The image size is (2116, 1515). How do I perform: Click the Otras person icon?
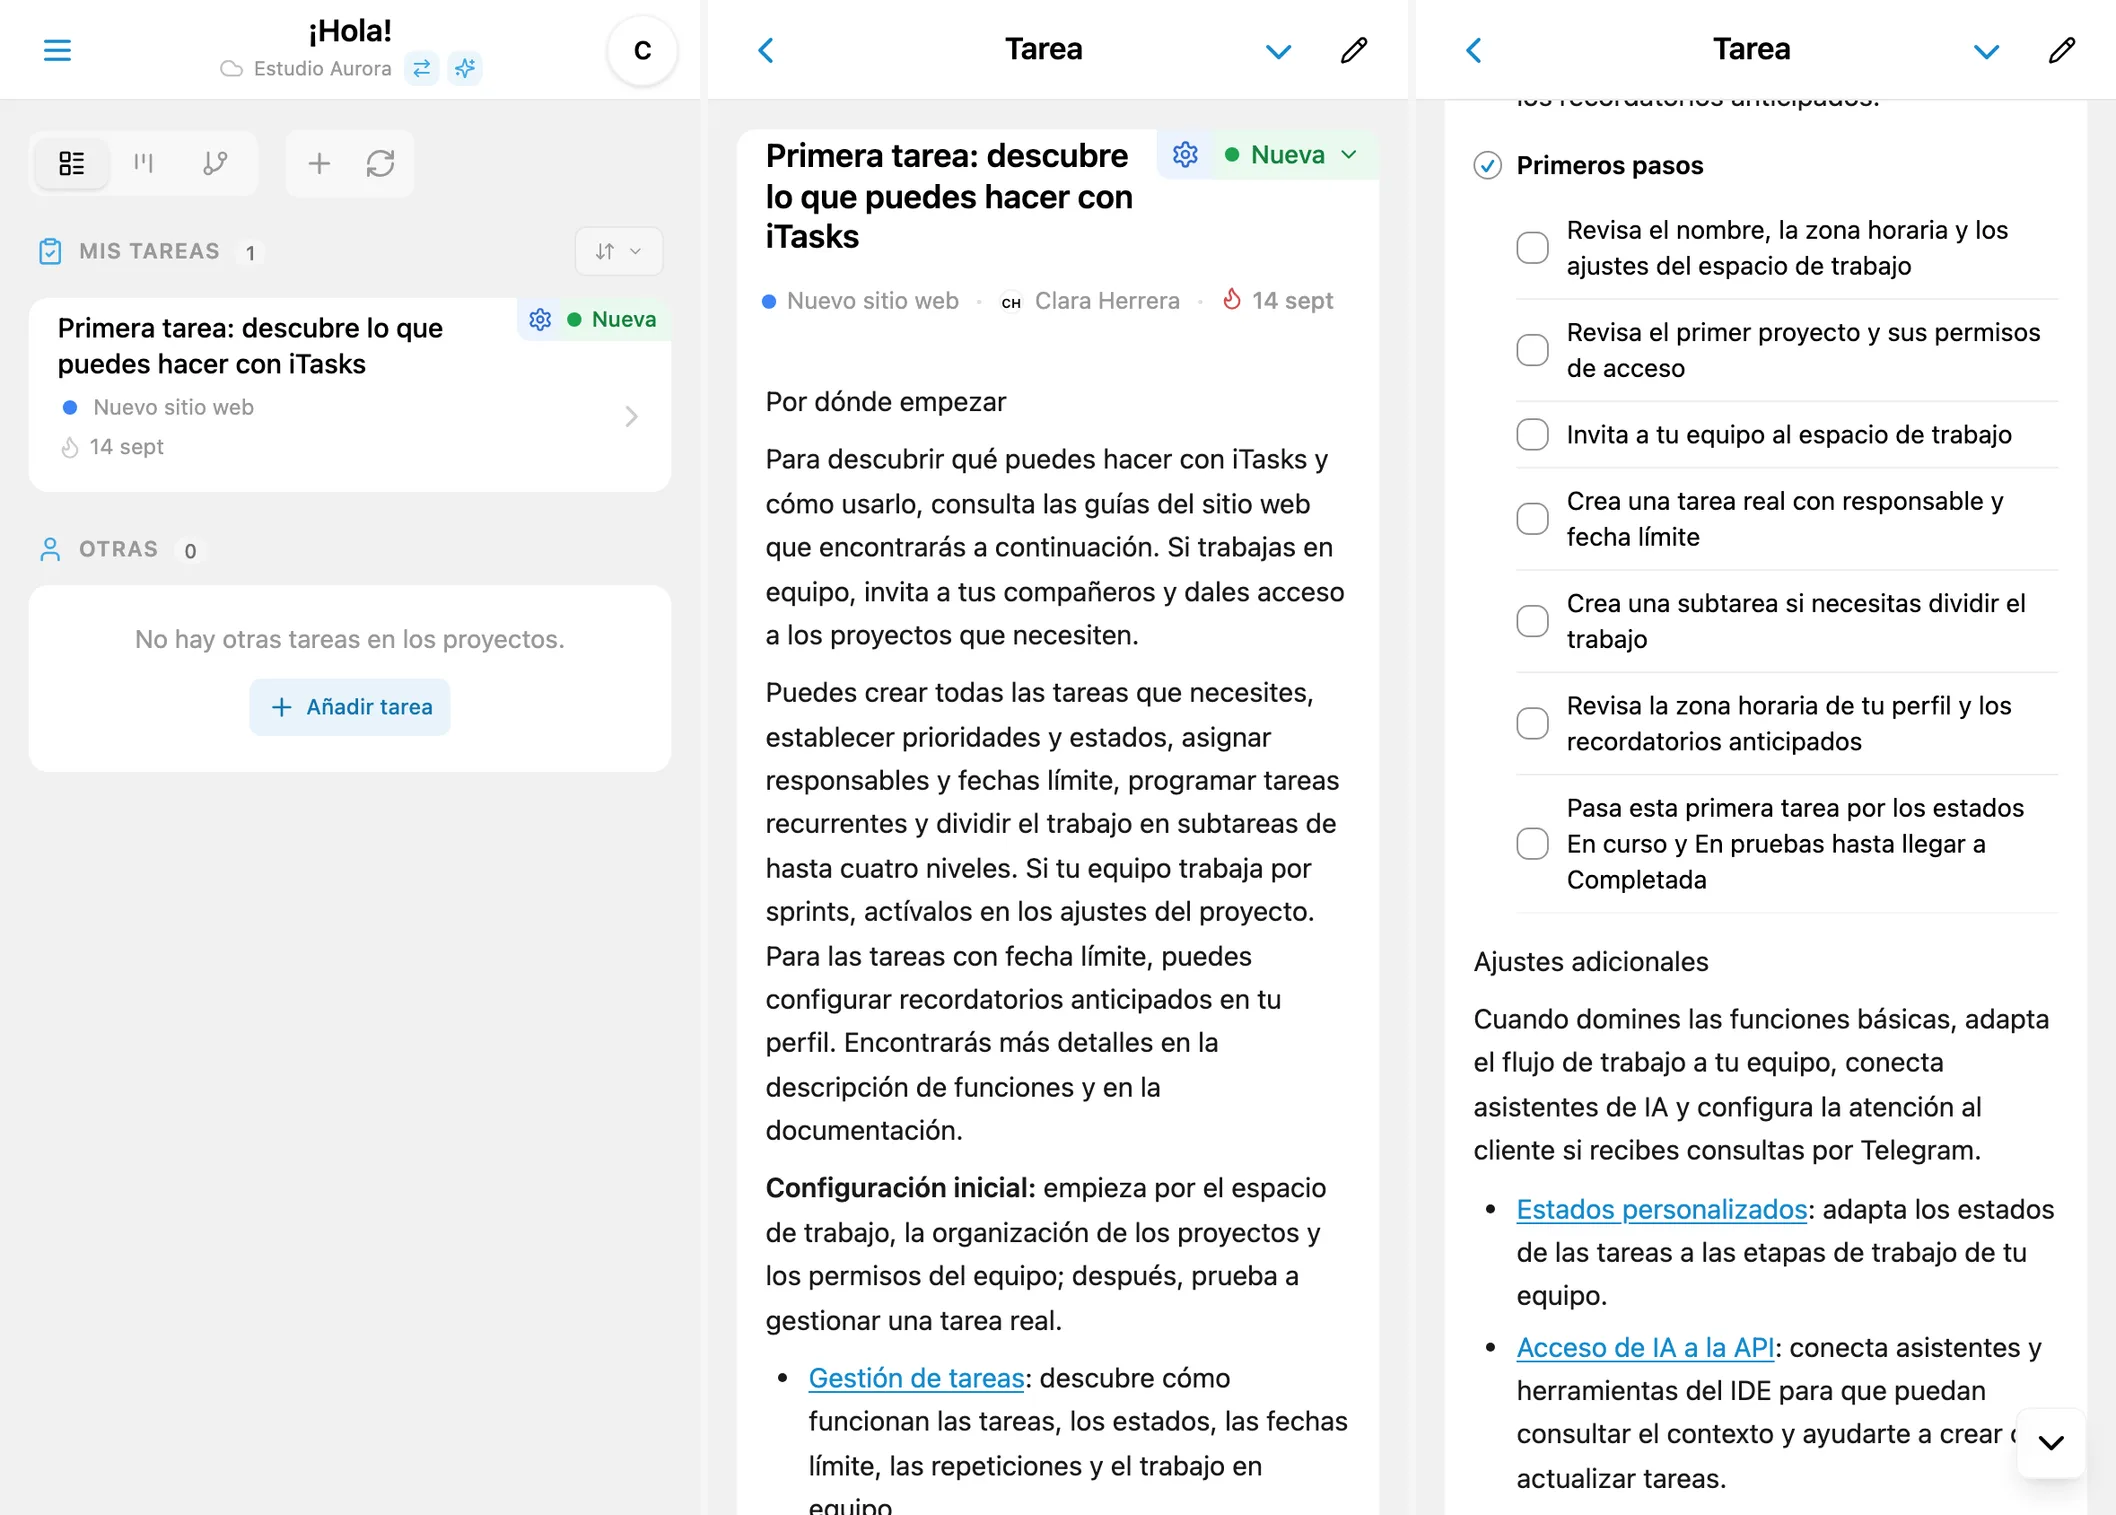tap(50, 549)
